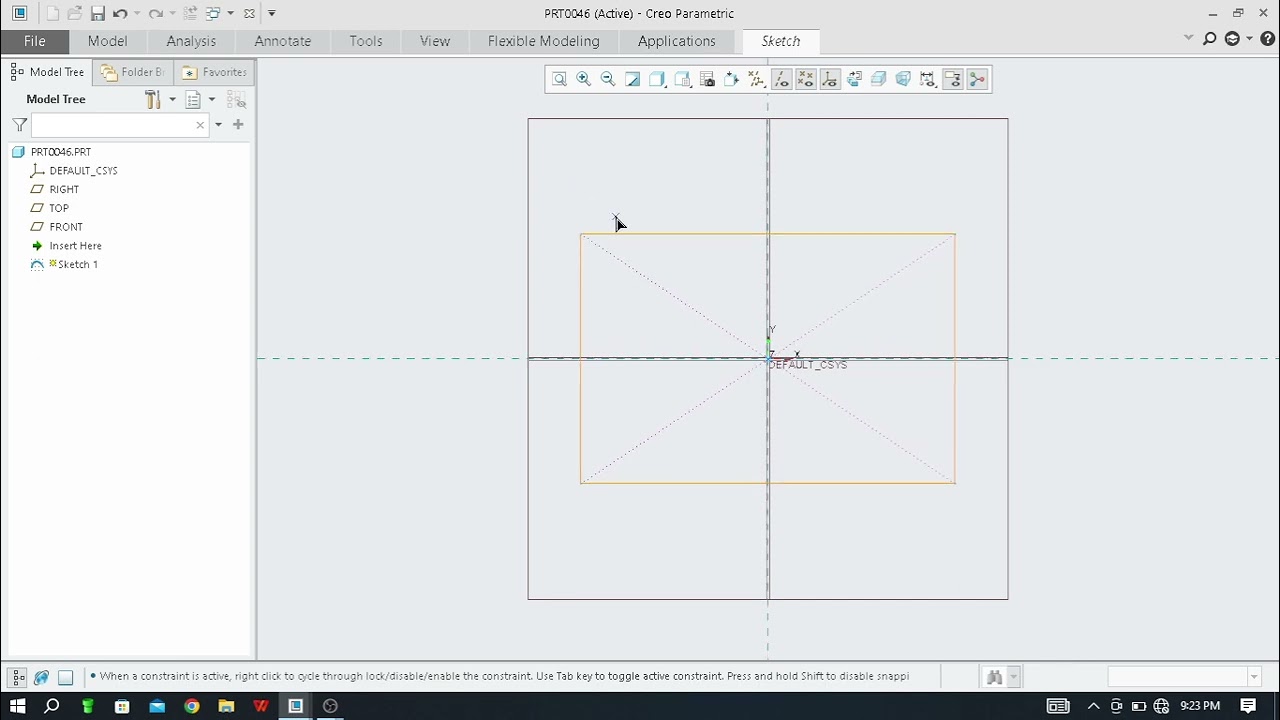This screenshot has height=720, width=1280.
Task: Select the RIGHT datum plane
Action: point(64,189)
